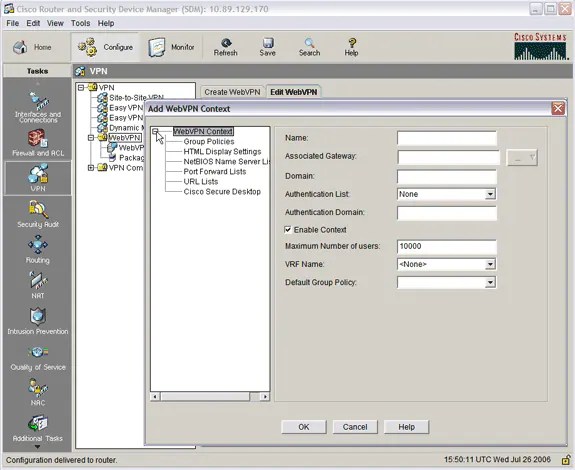
Task: Switch to Edit WebVPN tab
Action: [x=293, y=92]
